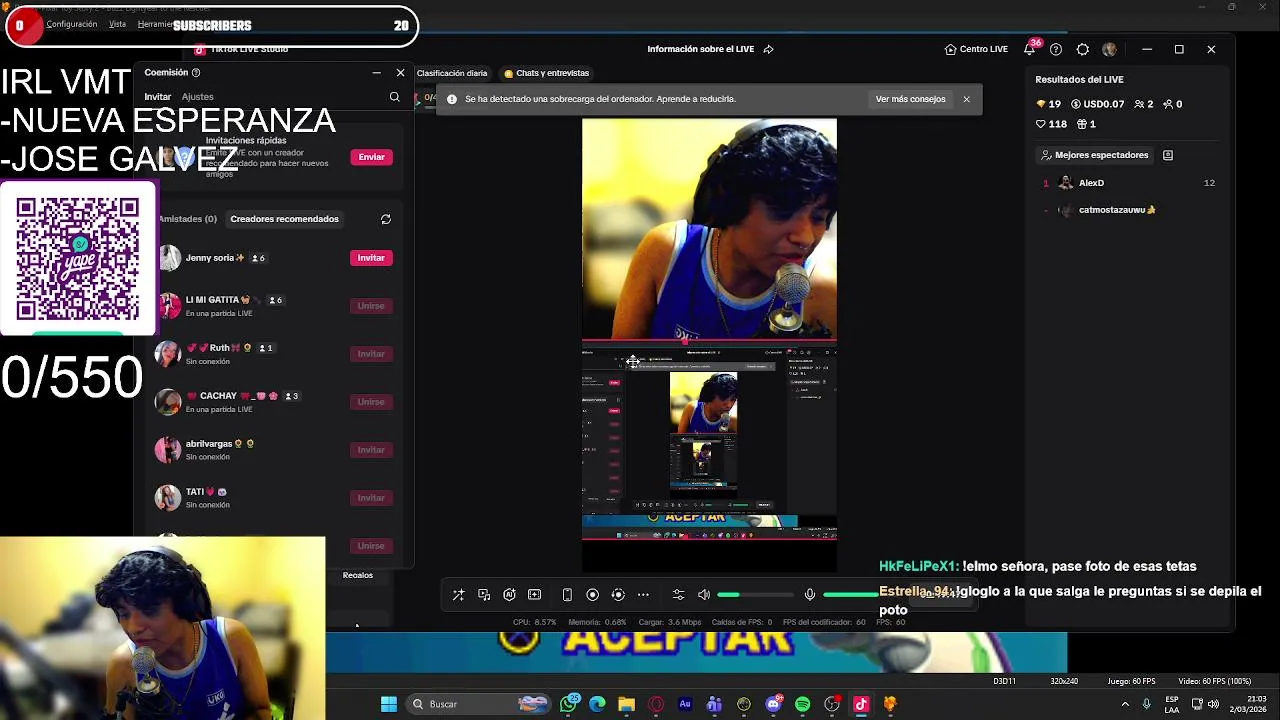
Task: Select Amistades (0) tab
Action: [187, 219]
